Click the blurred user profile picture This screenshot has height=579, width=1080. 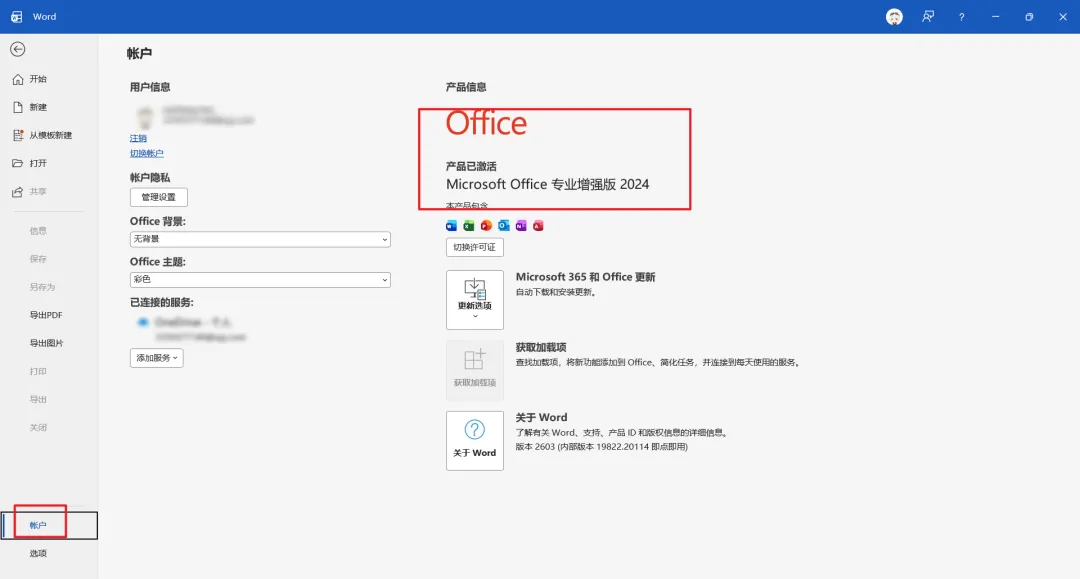[x=145, y=116]
